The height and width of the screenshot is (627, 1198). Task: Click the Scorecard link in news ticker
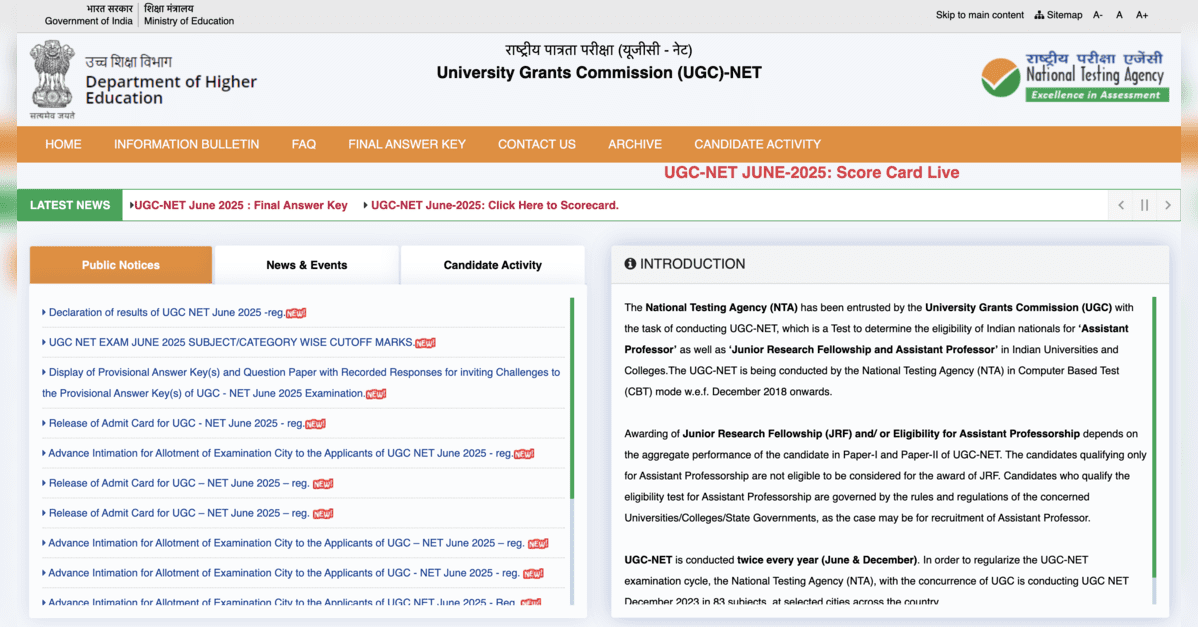coord(495,205)
